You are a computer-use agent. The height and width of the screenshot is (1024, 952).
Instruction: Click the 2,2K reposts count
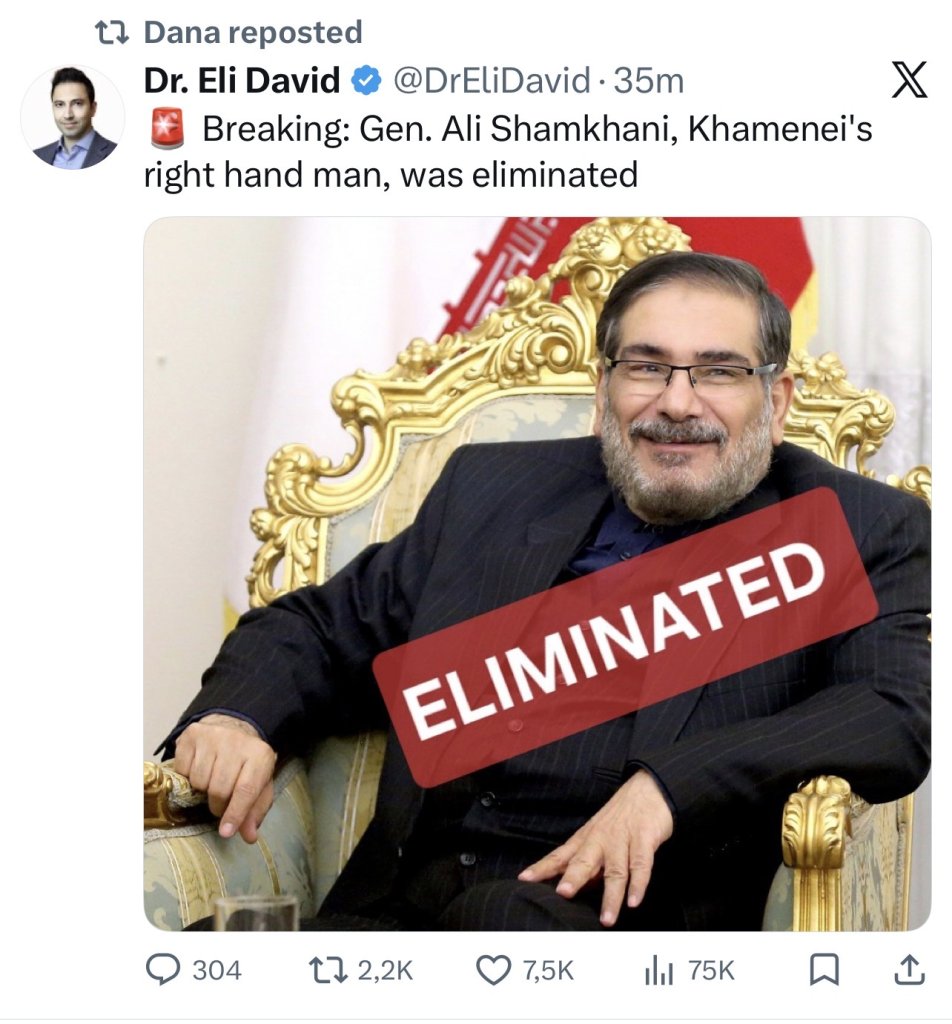[385, 970]
